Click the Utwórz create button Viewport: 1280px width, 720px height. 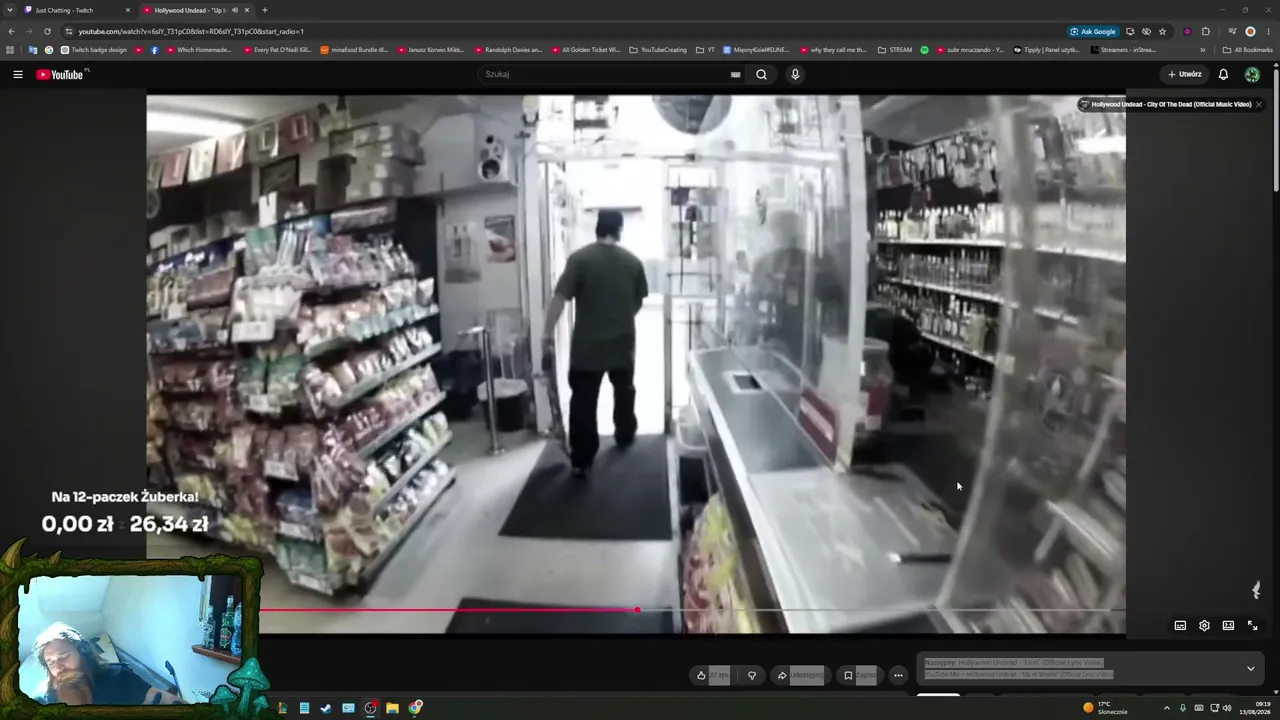(x=1184, y=74)
